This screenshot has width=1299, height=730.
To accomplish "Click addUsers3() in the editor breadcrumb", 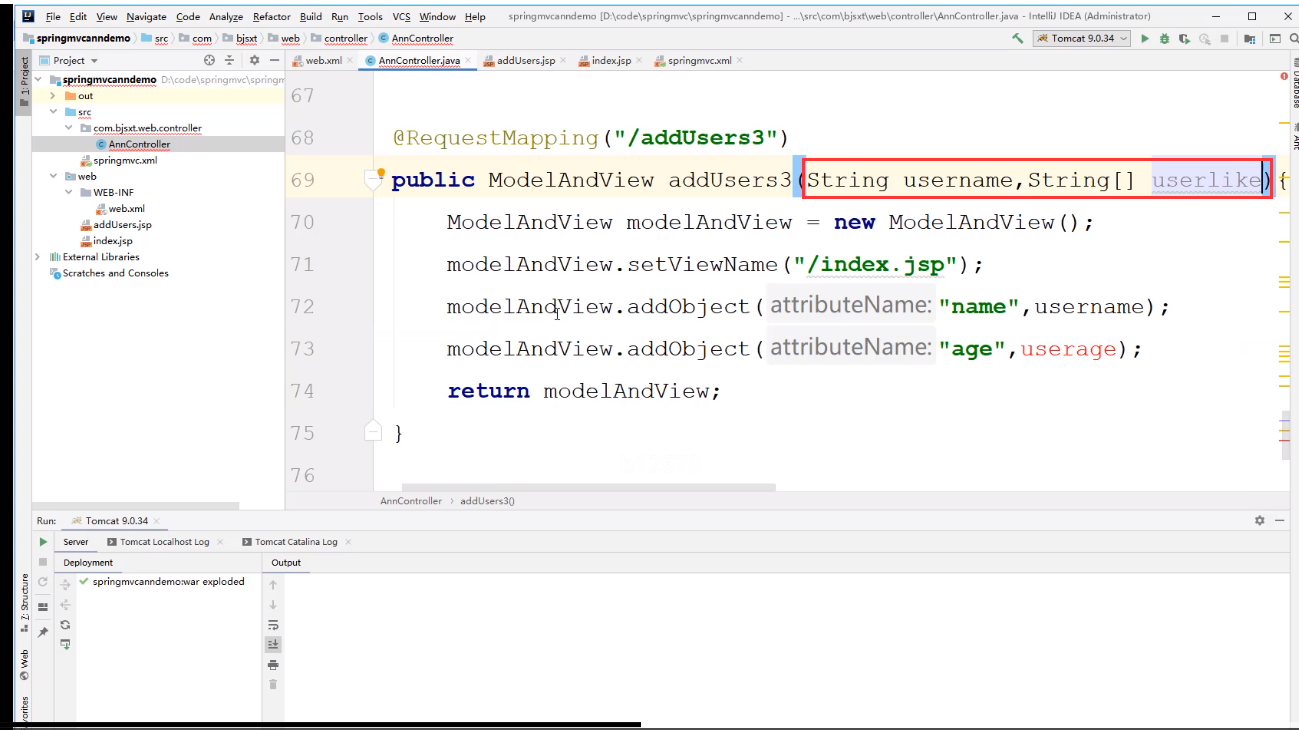I will click(487, 501).
